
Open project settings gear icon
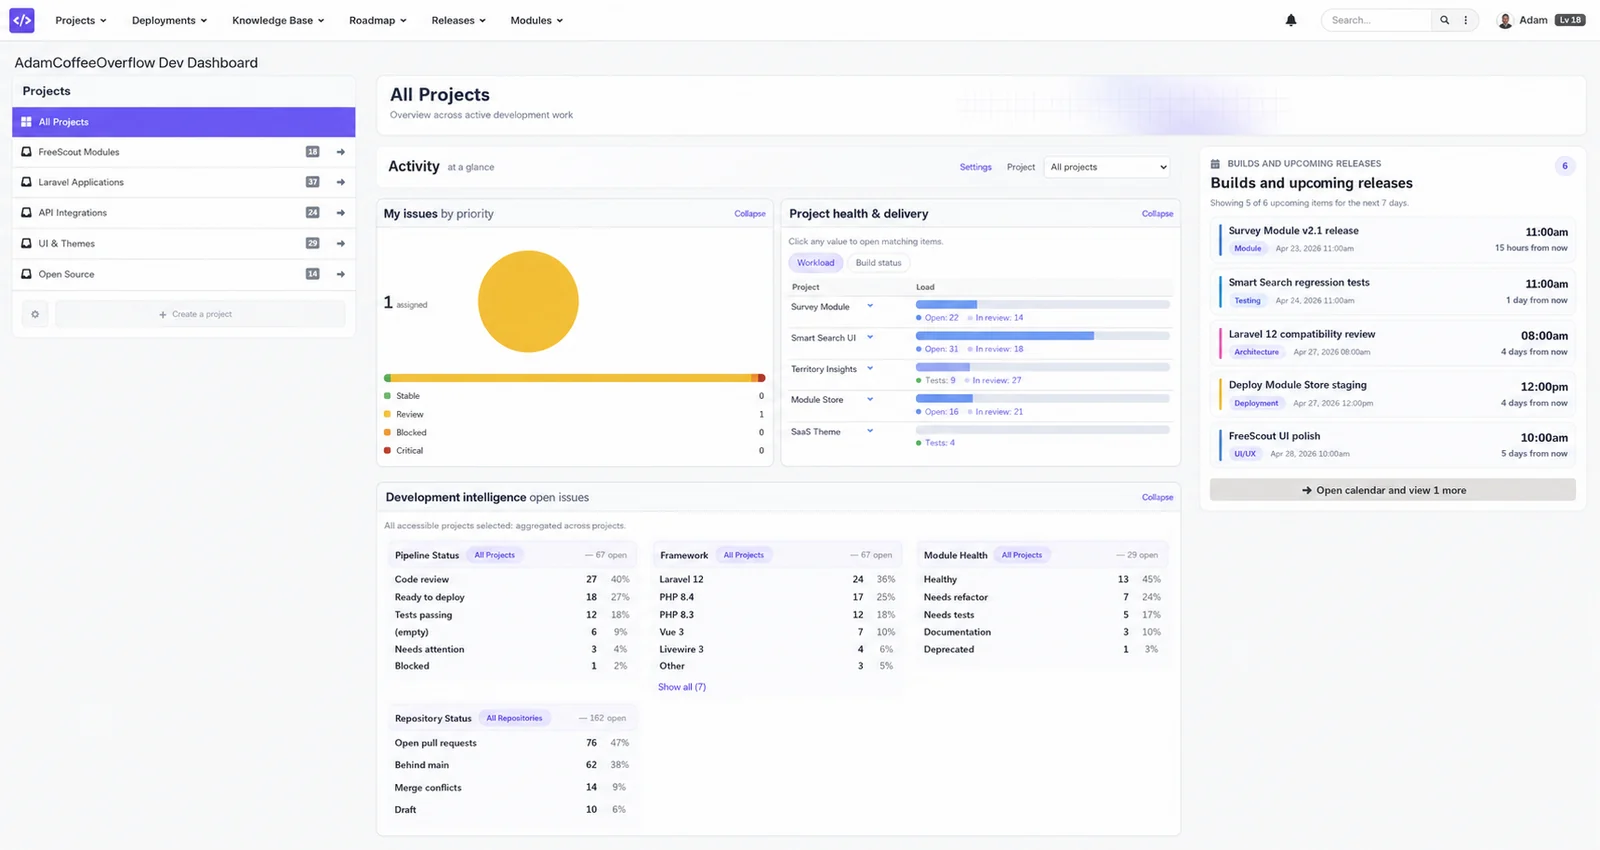click(35, 314)
